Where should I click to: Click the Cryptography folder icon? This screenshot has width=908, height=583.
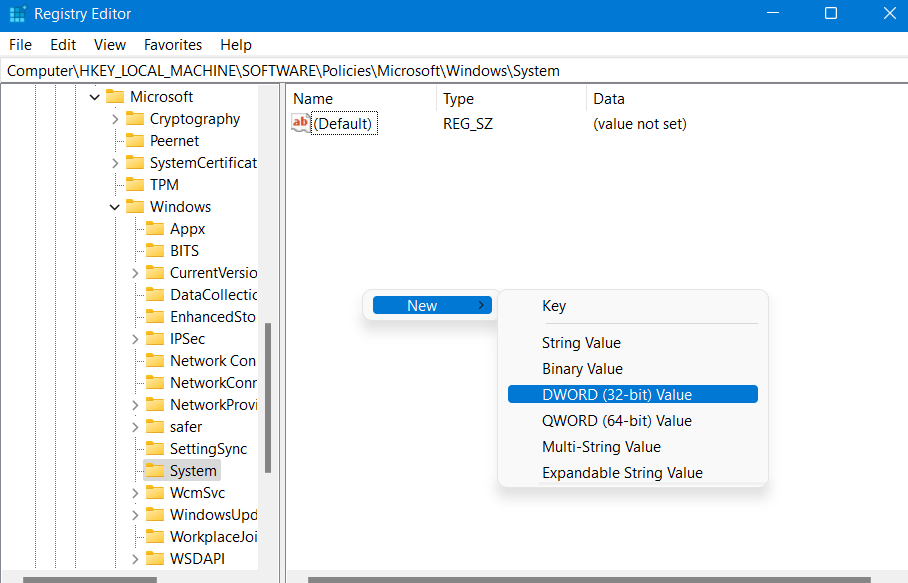pos(135,119)
